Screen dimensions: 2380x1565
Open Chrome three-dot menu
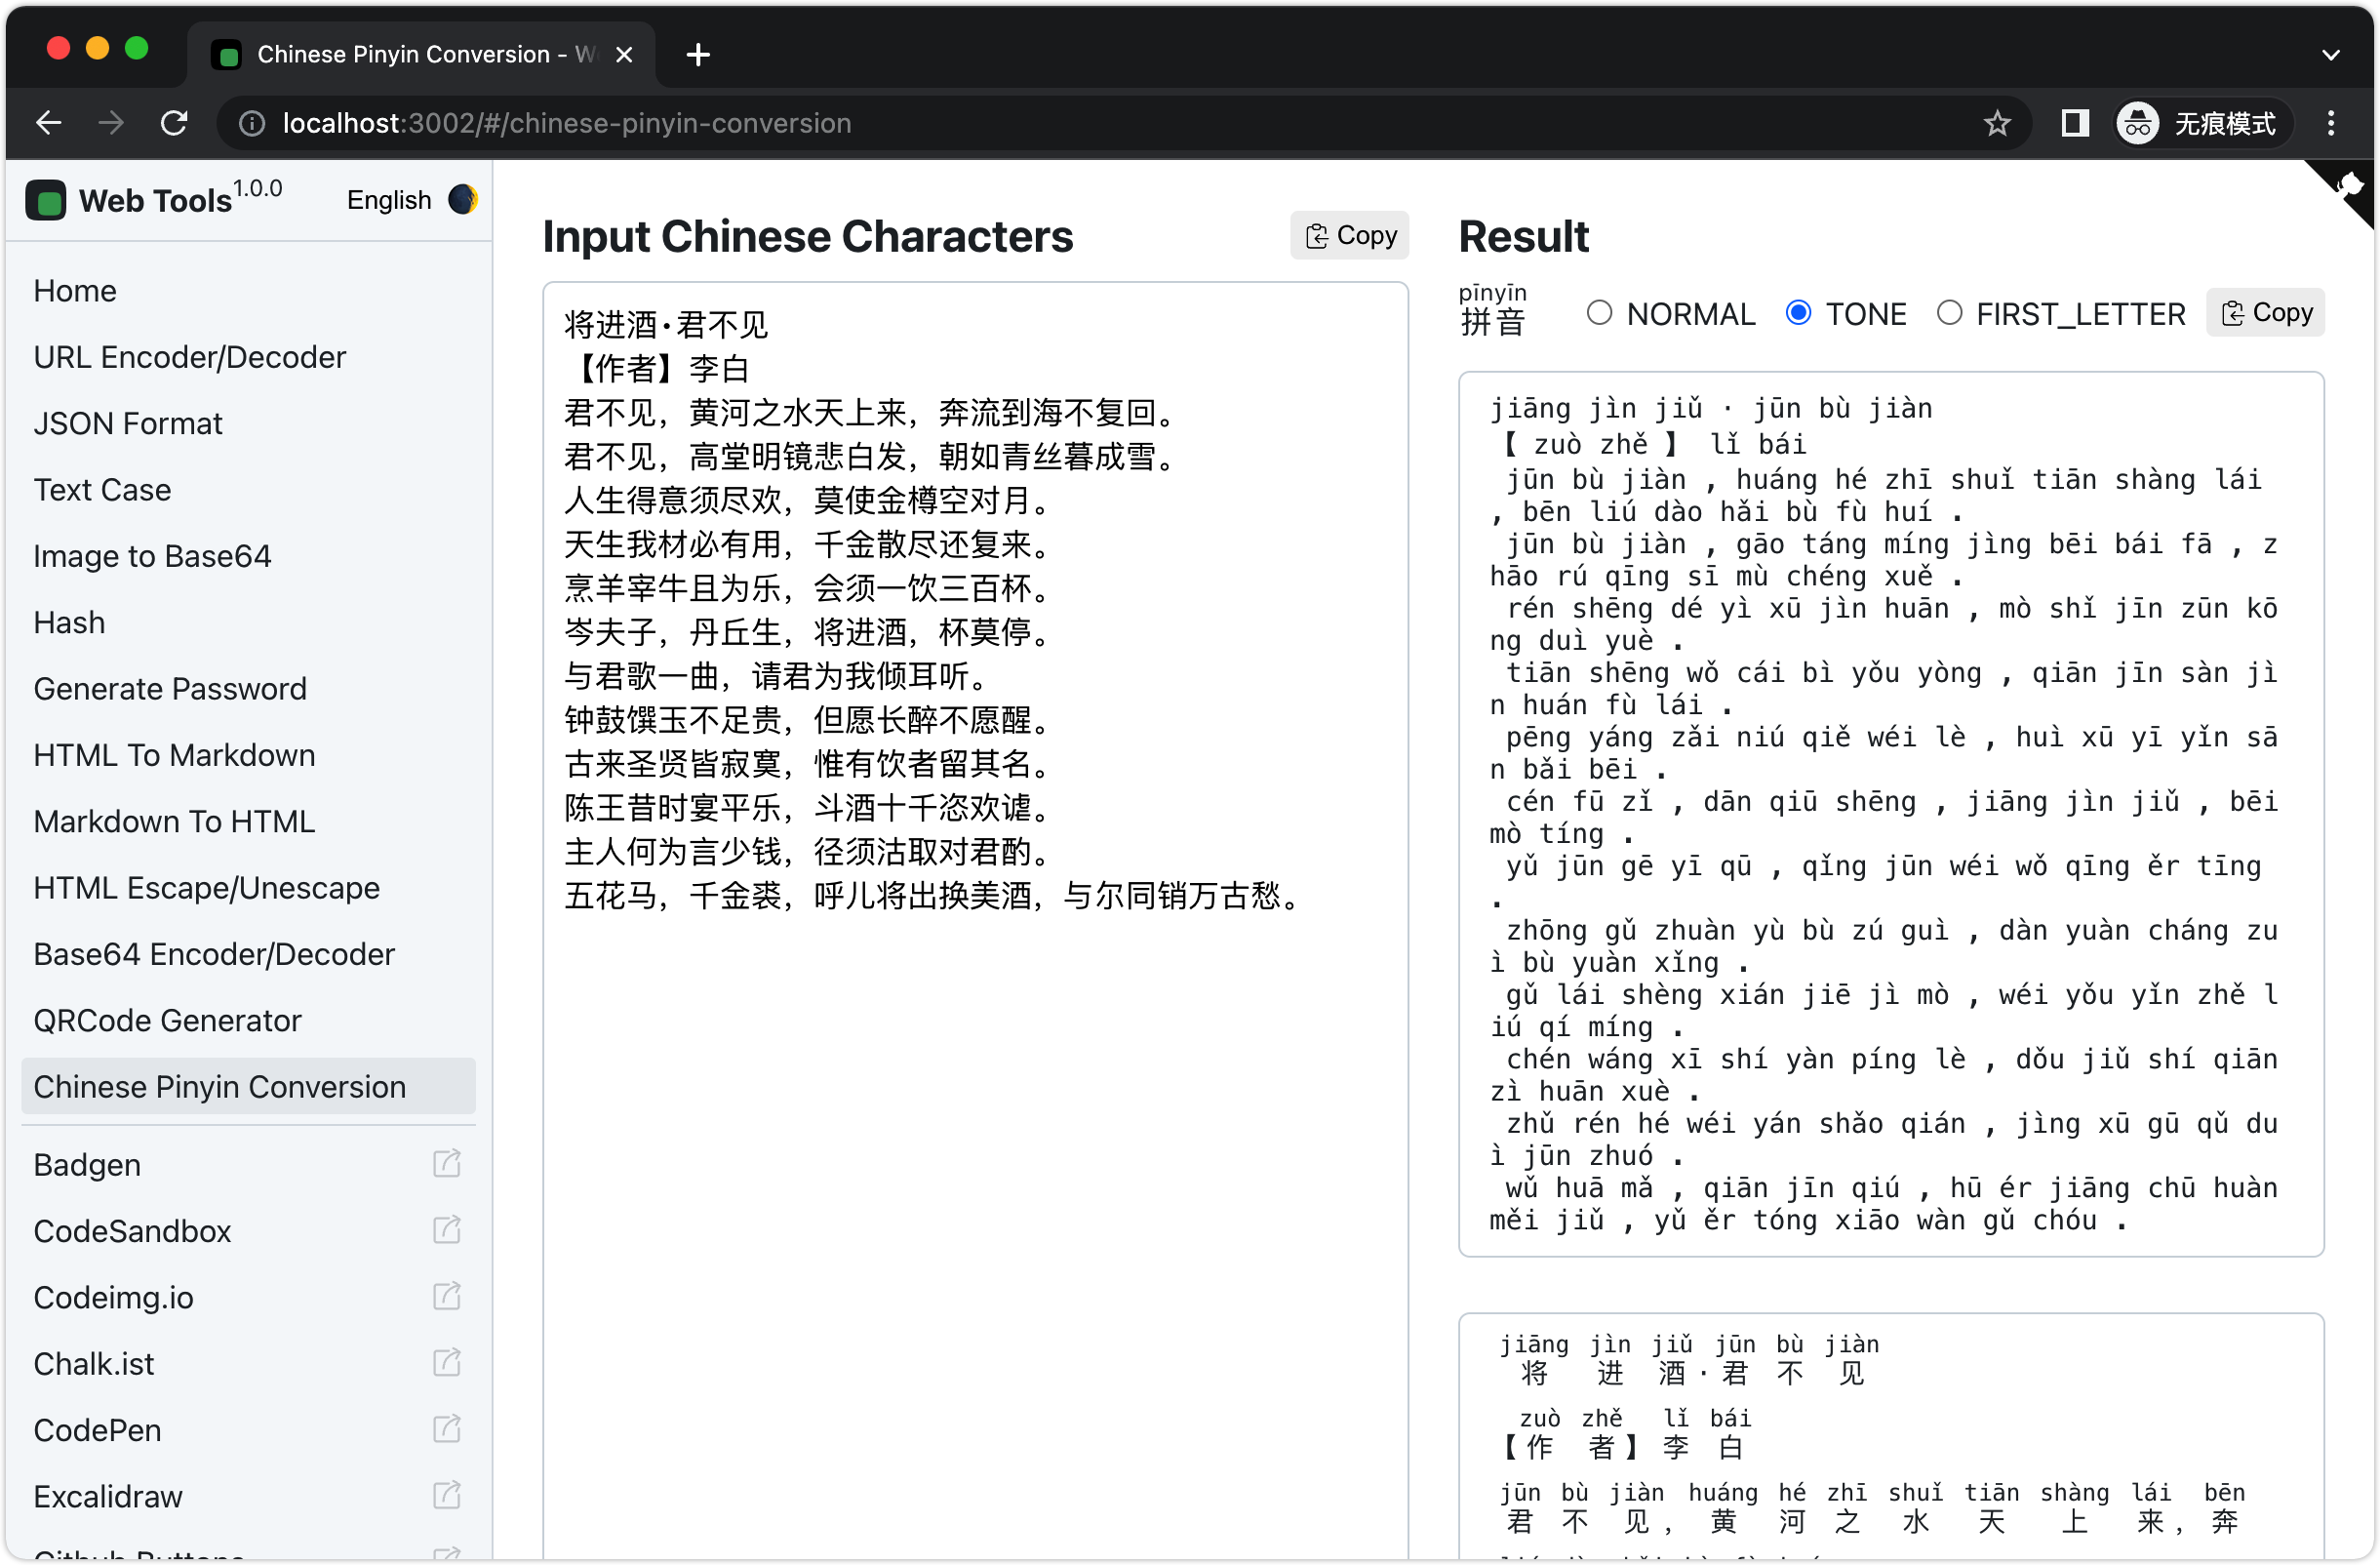click(2331, 123)
